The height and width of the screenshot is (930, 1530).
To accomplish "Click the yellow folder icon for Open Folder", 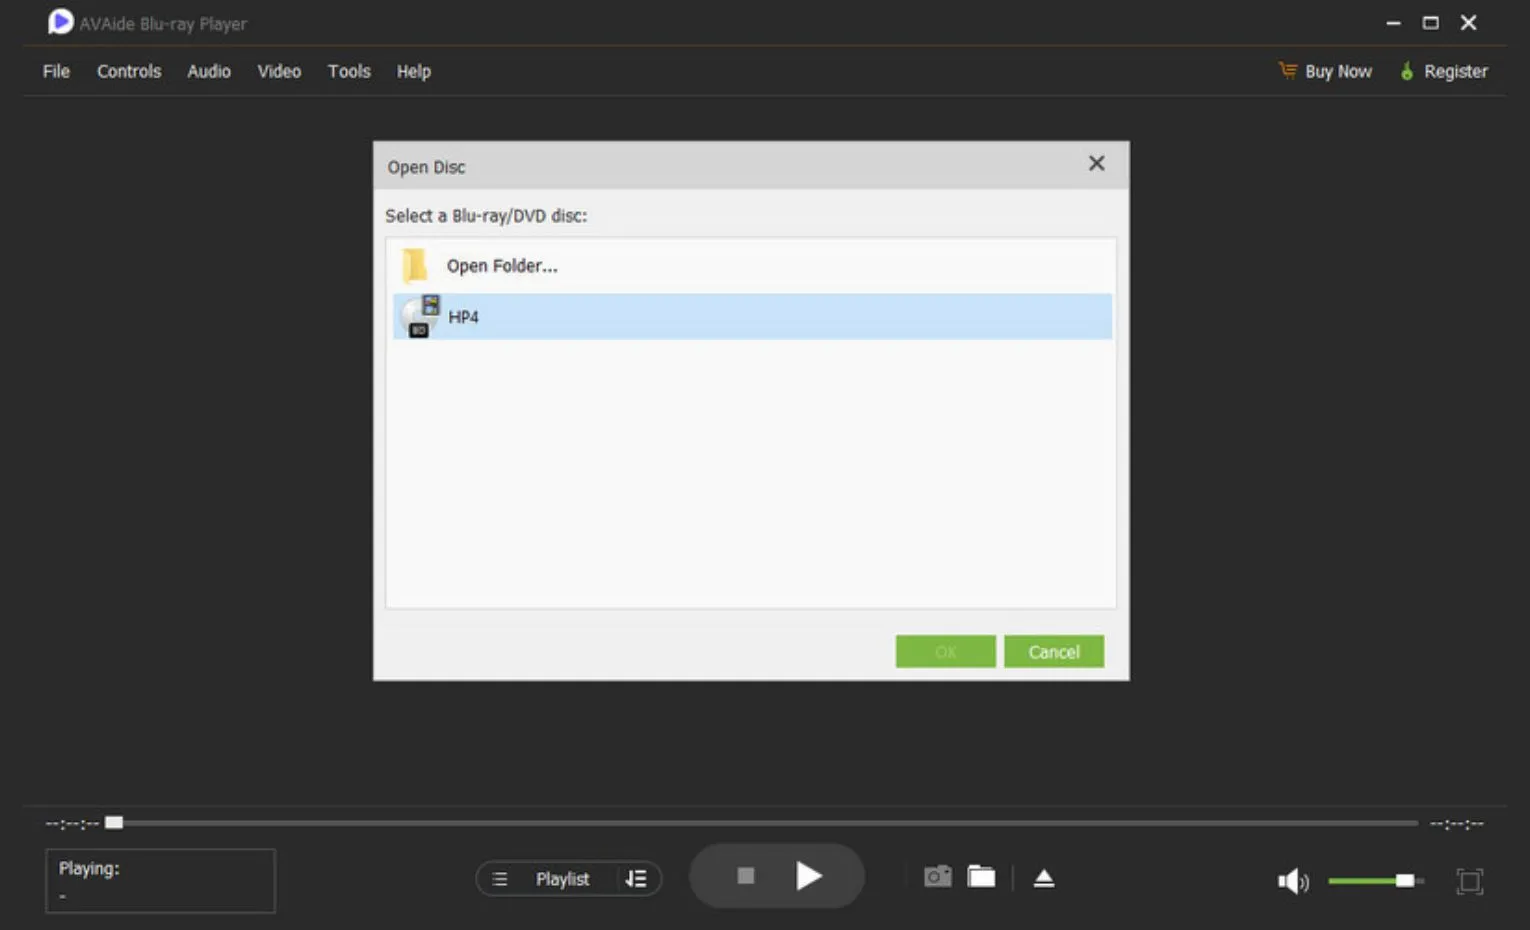I will click(415, 266).
